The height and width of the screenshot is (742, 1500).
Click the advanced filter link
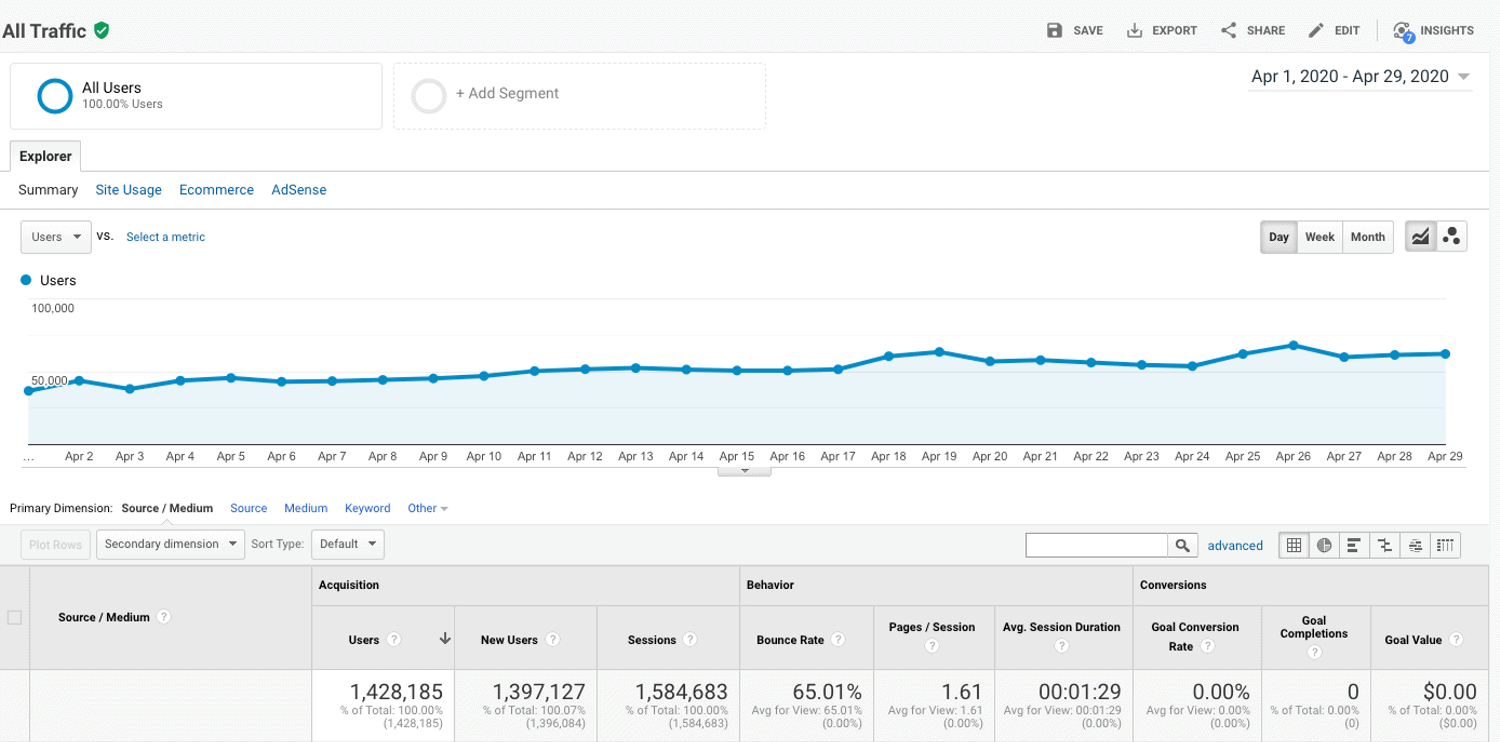[x=1235, y=545]
